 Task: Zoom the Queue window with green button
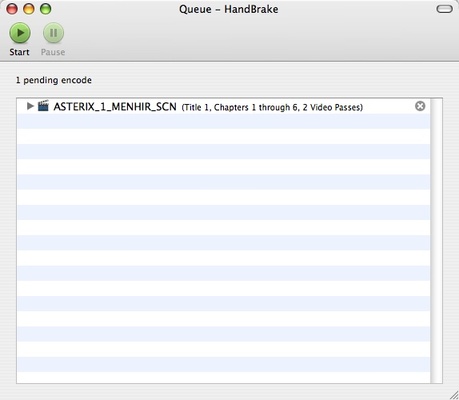pyautogui.click(x=46, y=9)
